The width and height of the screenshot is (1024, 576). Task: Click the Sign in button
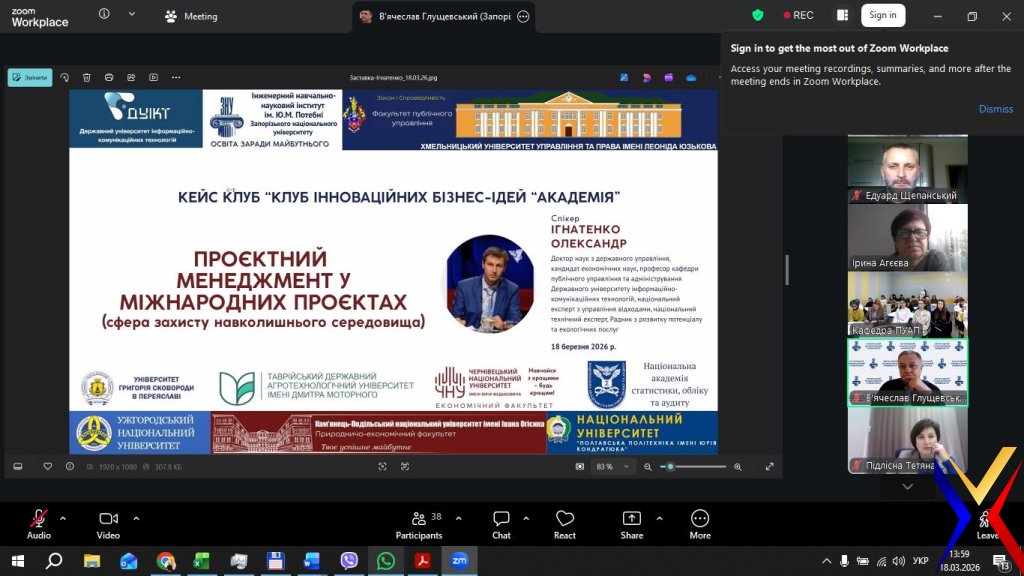[x=882, y=15]
